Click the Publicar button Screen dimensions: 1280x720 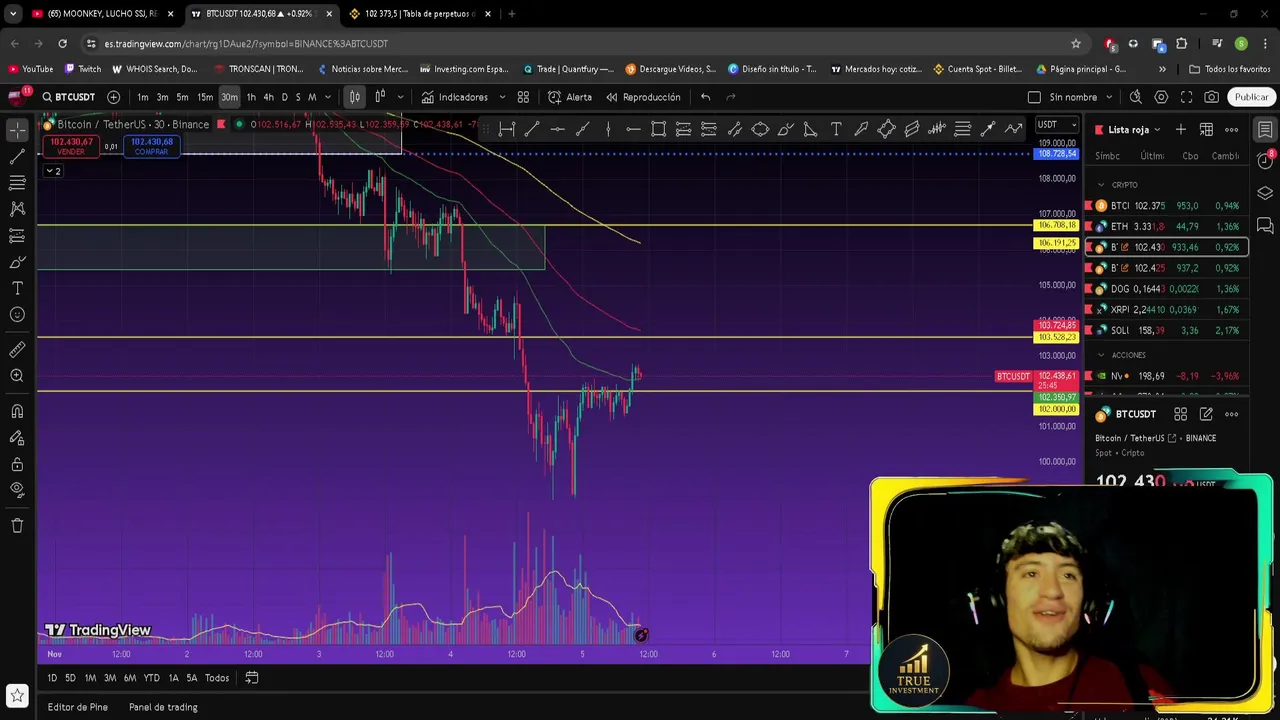click(x=1251, y=97)
